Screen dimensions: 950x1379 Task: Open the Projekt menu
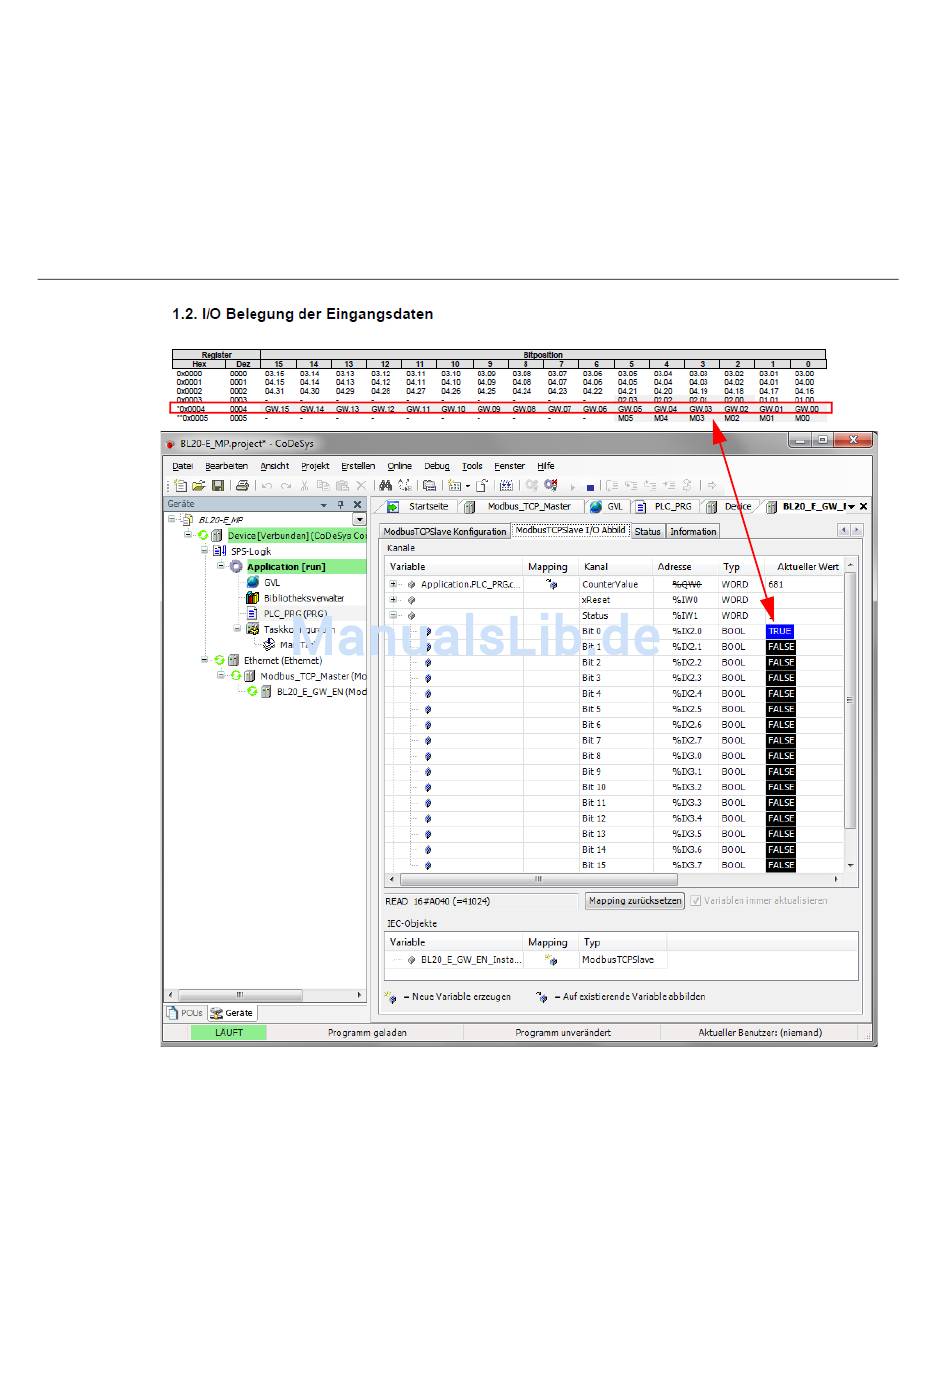click(x=315, y=466)
